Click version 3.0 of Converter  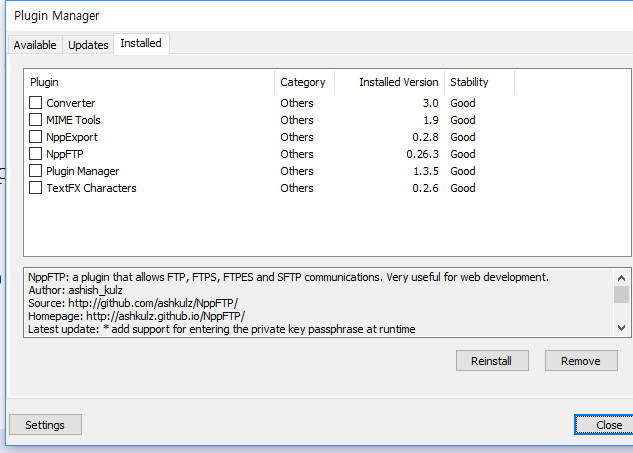(x=430, y=103)
